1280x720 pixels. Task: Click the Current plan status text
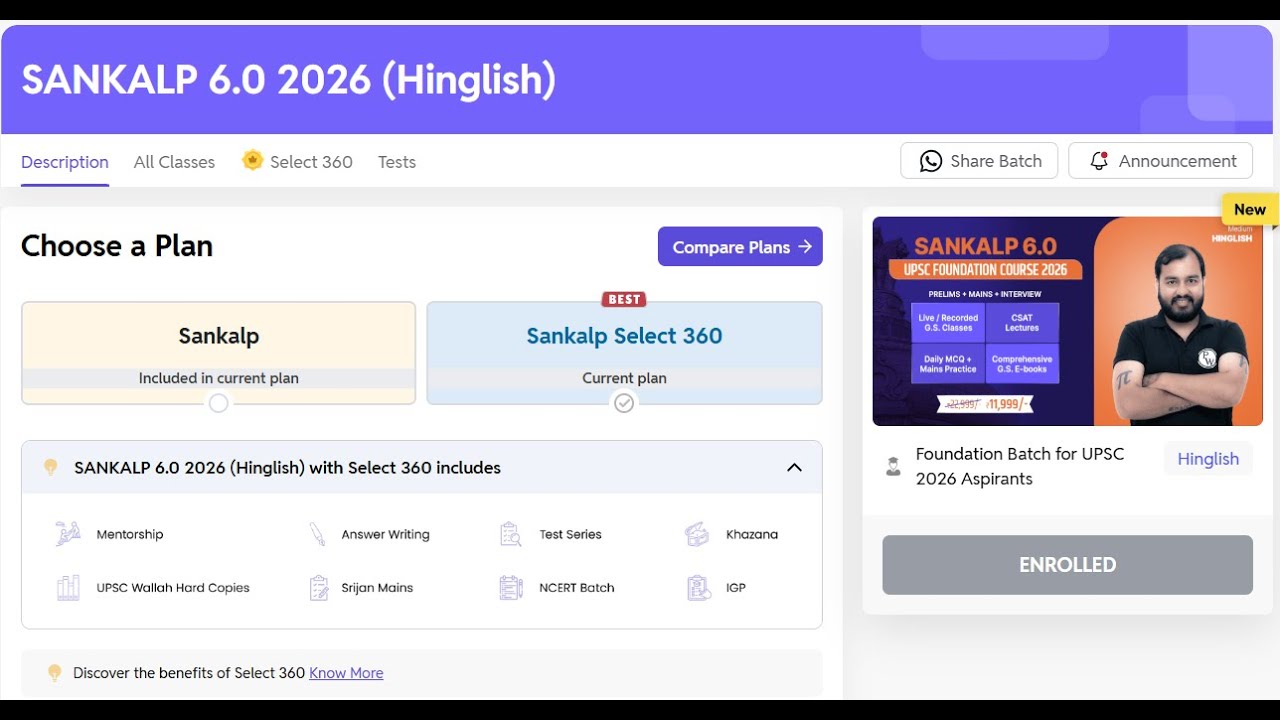624,378
